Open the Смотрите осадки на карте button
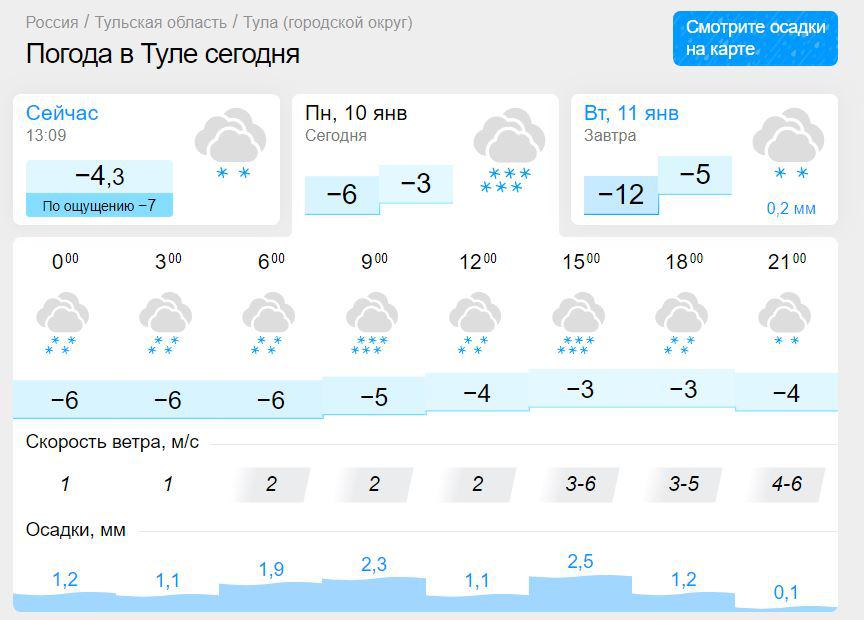The image size is (864, 620). click(x=755, y=38)
